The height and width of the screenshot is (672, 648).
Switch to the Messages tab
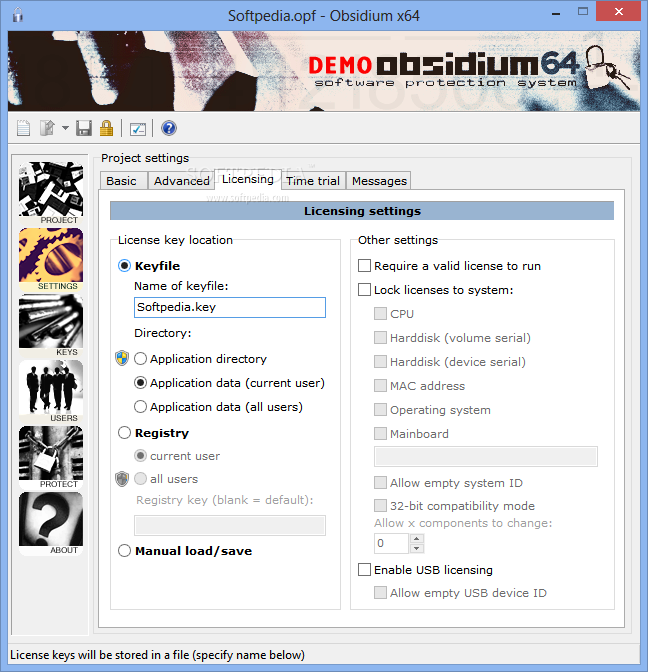tap(379, 181)
